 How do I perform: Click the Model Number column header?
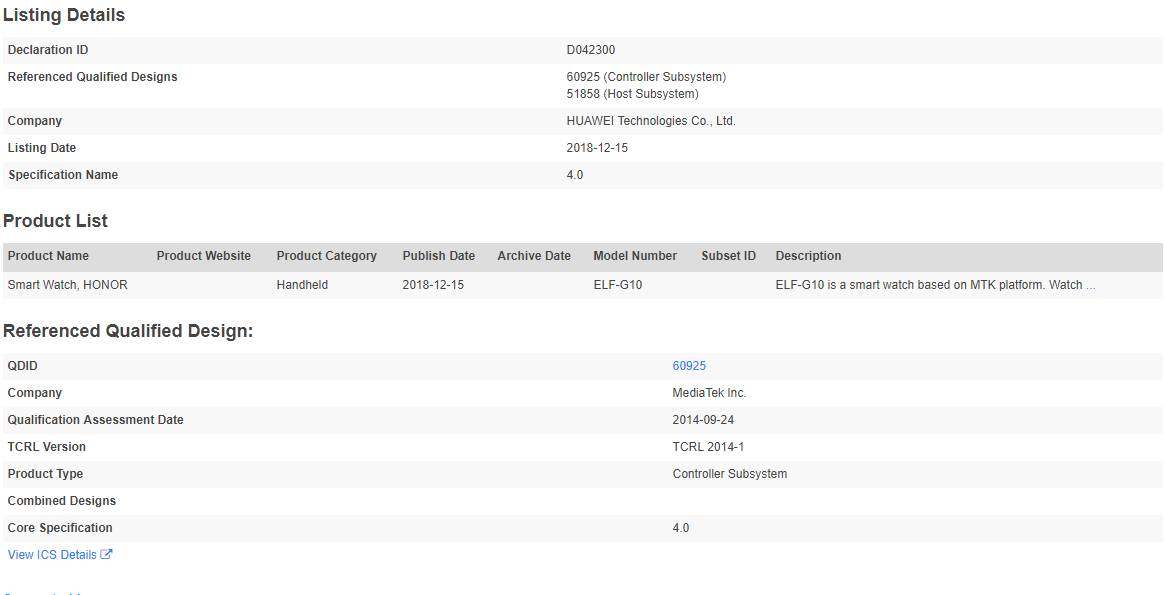pos(635,256)
